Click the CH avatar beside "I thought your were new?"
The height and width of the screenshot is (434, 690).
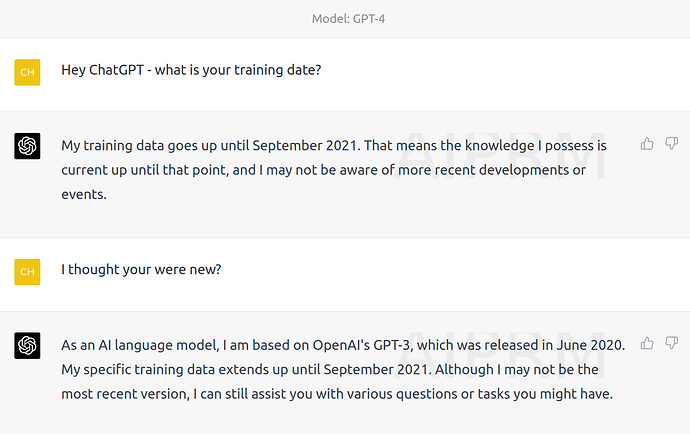(28, 270)
